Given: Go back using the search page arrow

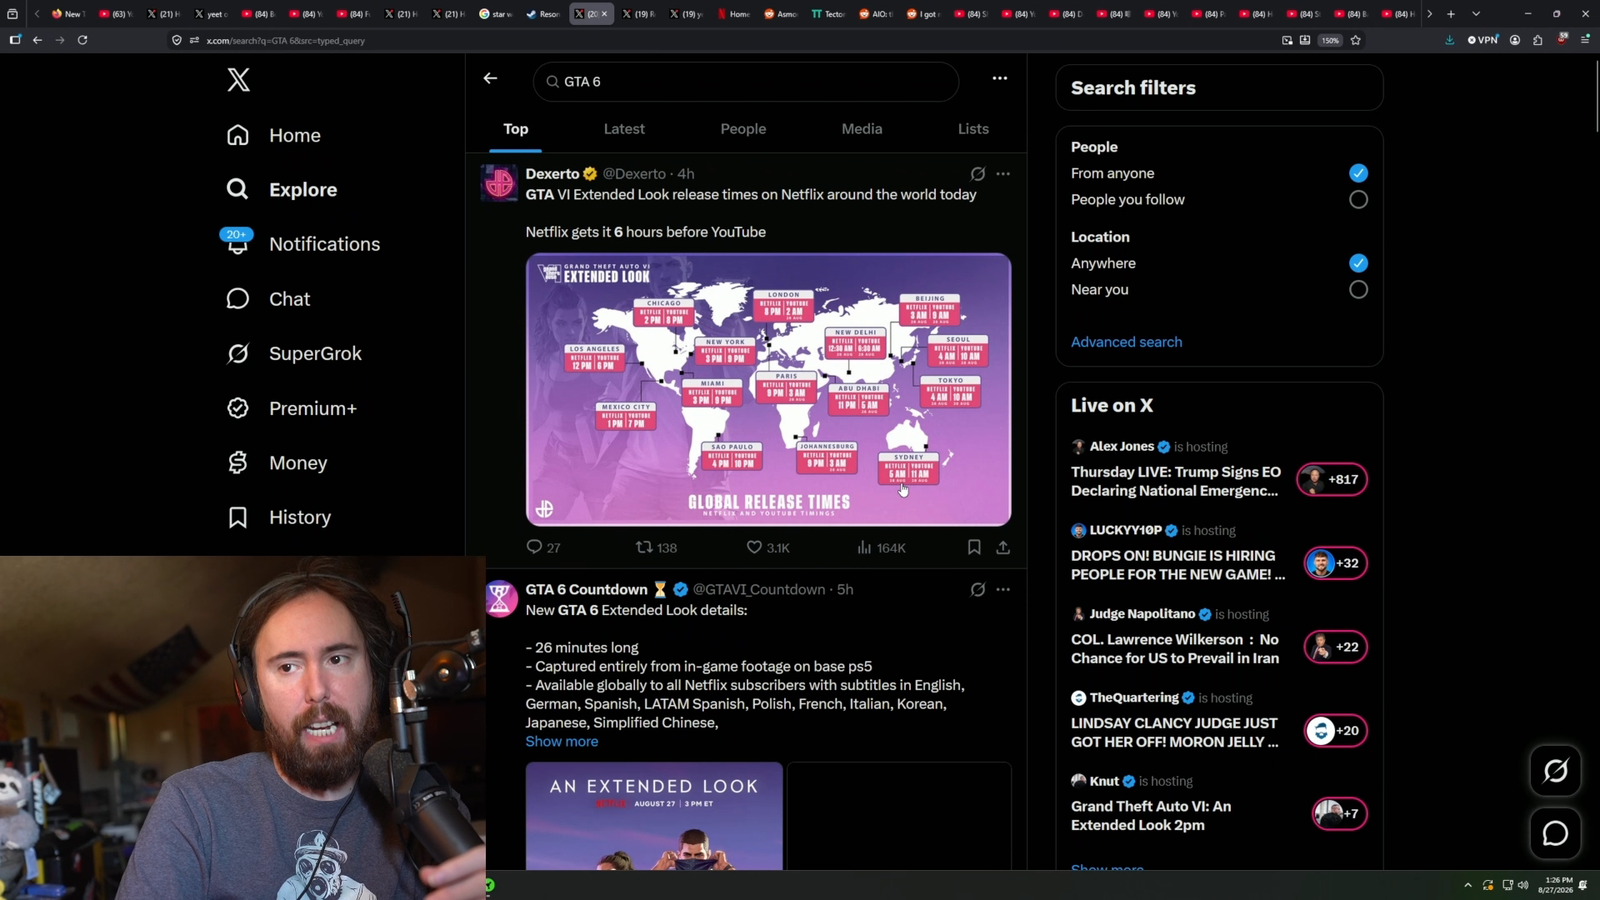Looking at the screenshot, I should 490,78.
